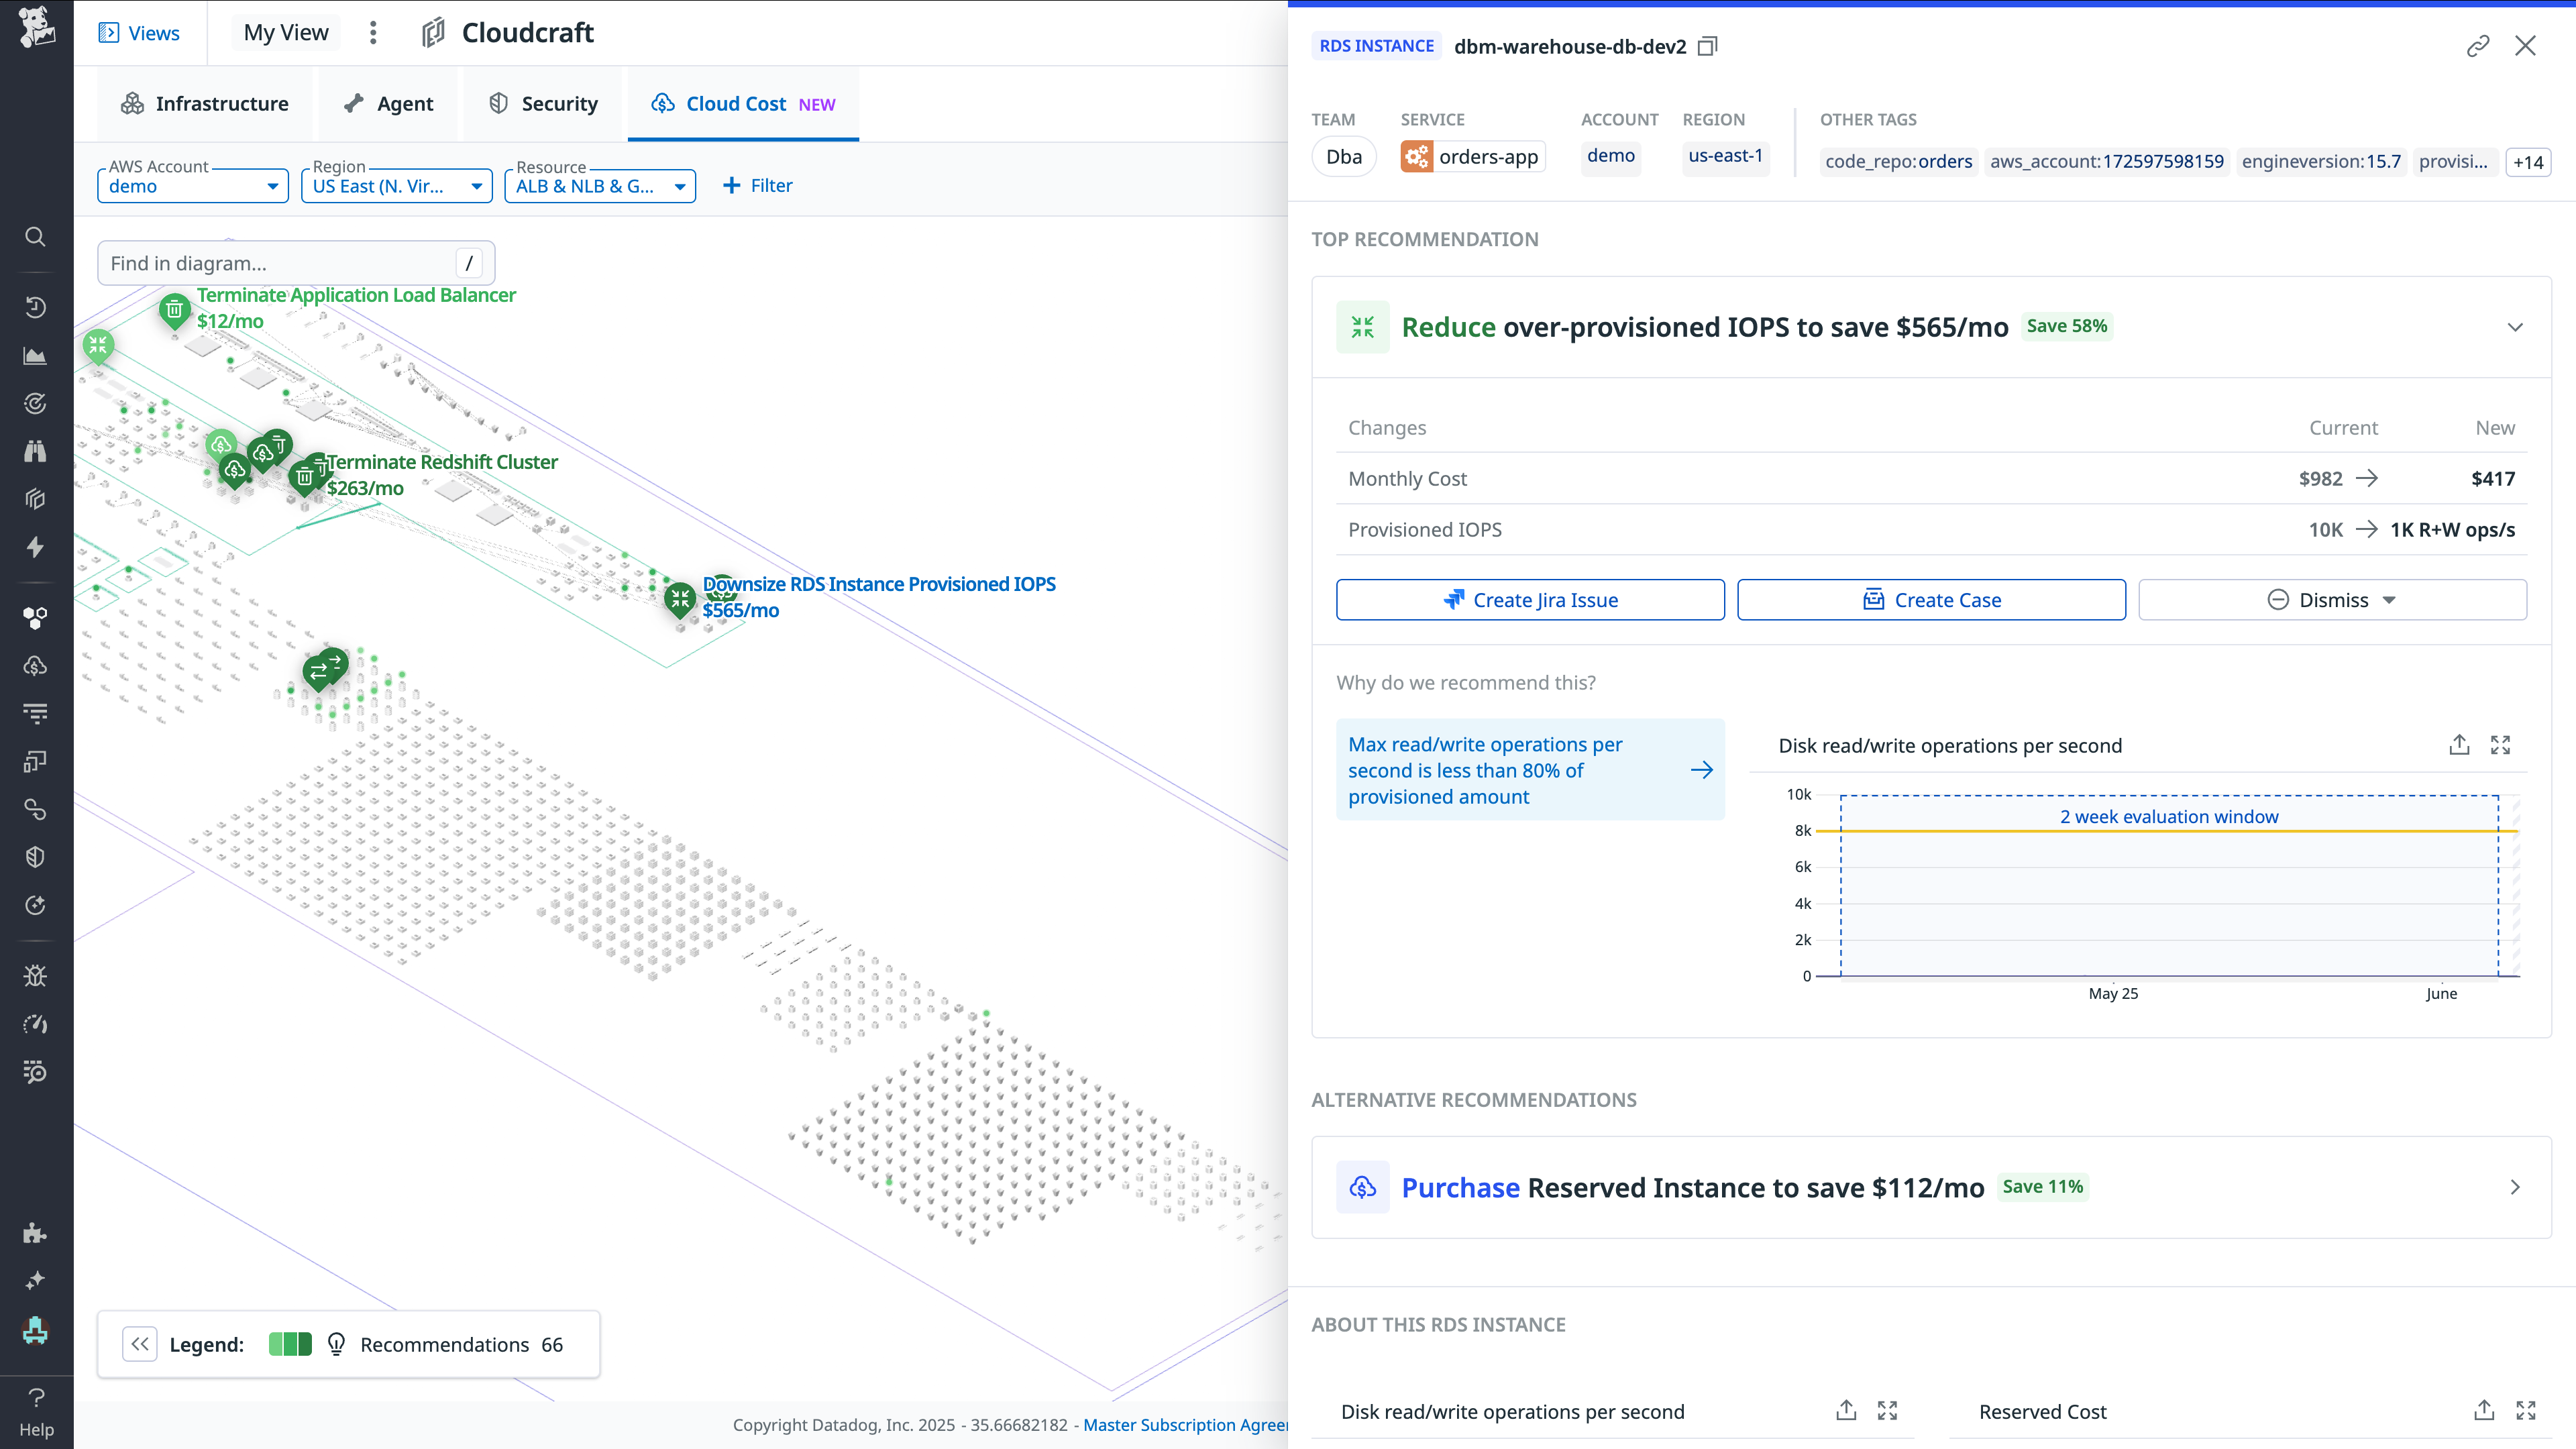Screen dimensions: 2576x1449
Task: Expand the Purchase Reserved Instance alternative recommendation
Action: tap(2516, 1187)
